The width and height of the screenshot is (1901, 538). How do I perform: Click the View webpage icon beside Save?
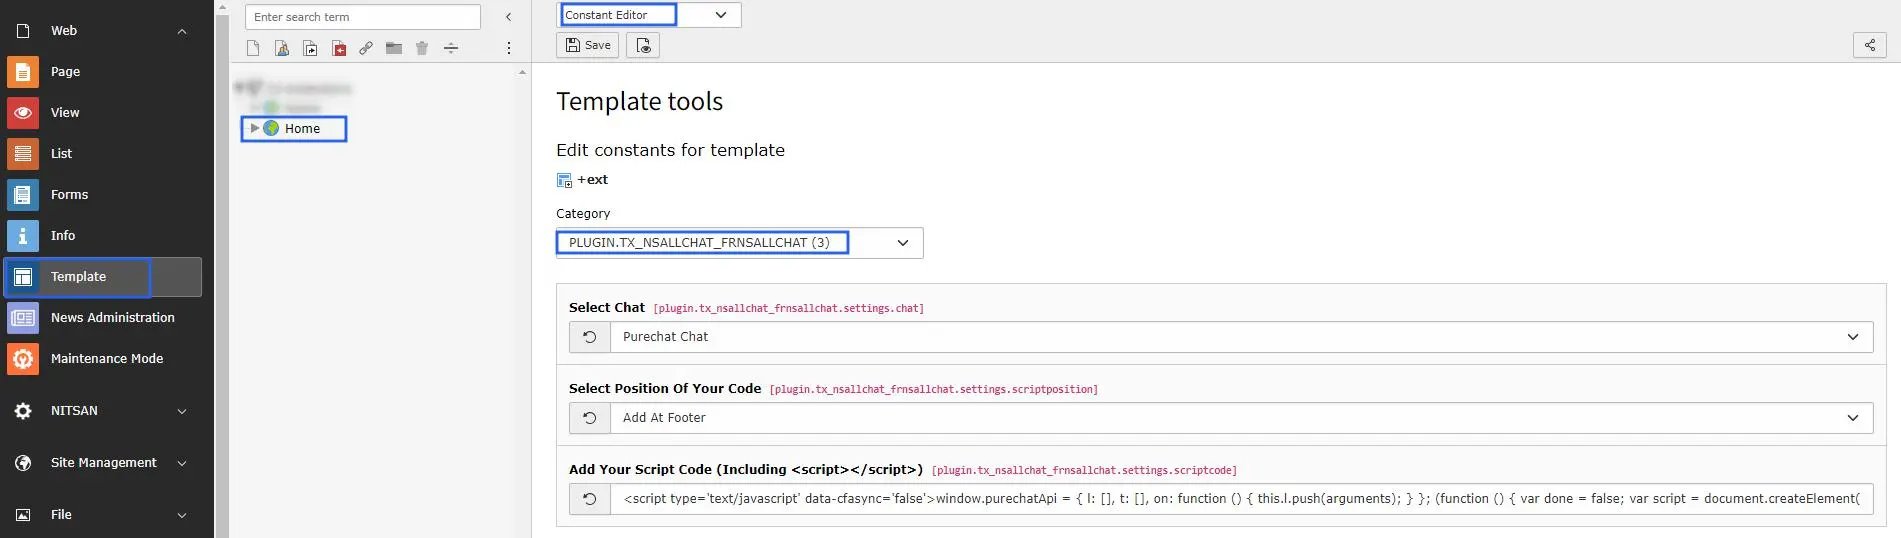pyautogui.click(x=643, y=45)
